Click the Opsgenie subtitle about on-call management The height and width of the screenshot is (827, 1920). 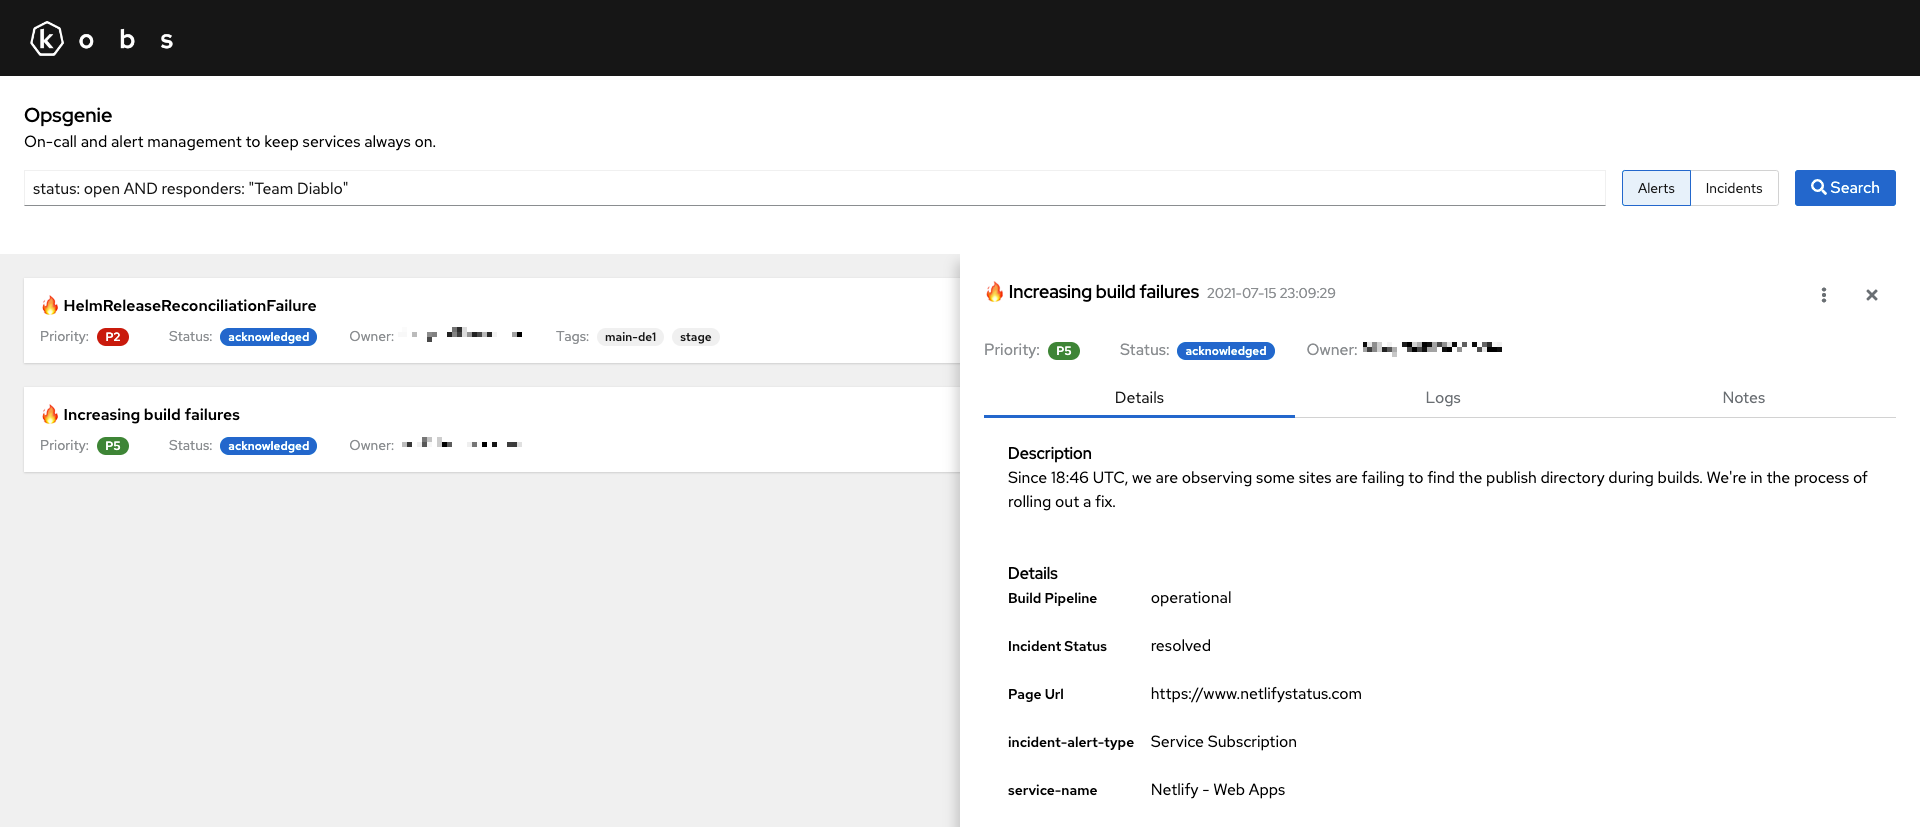(230, 142)
